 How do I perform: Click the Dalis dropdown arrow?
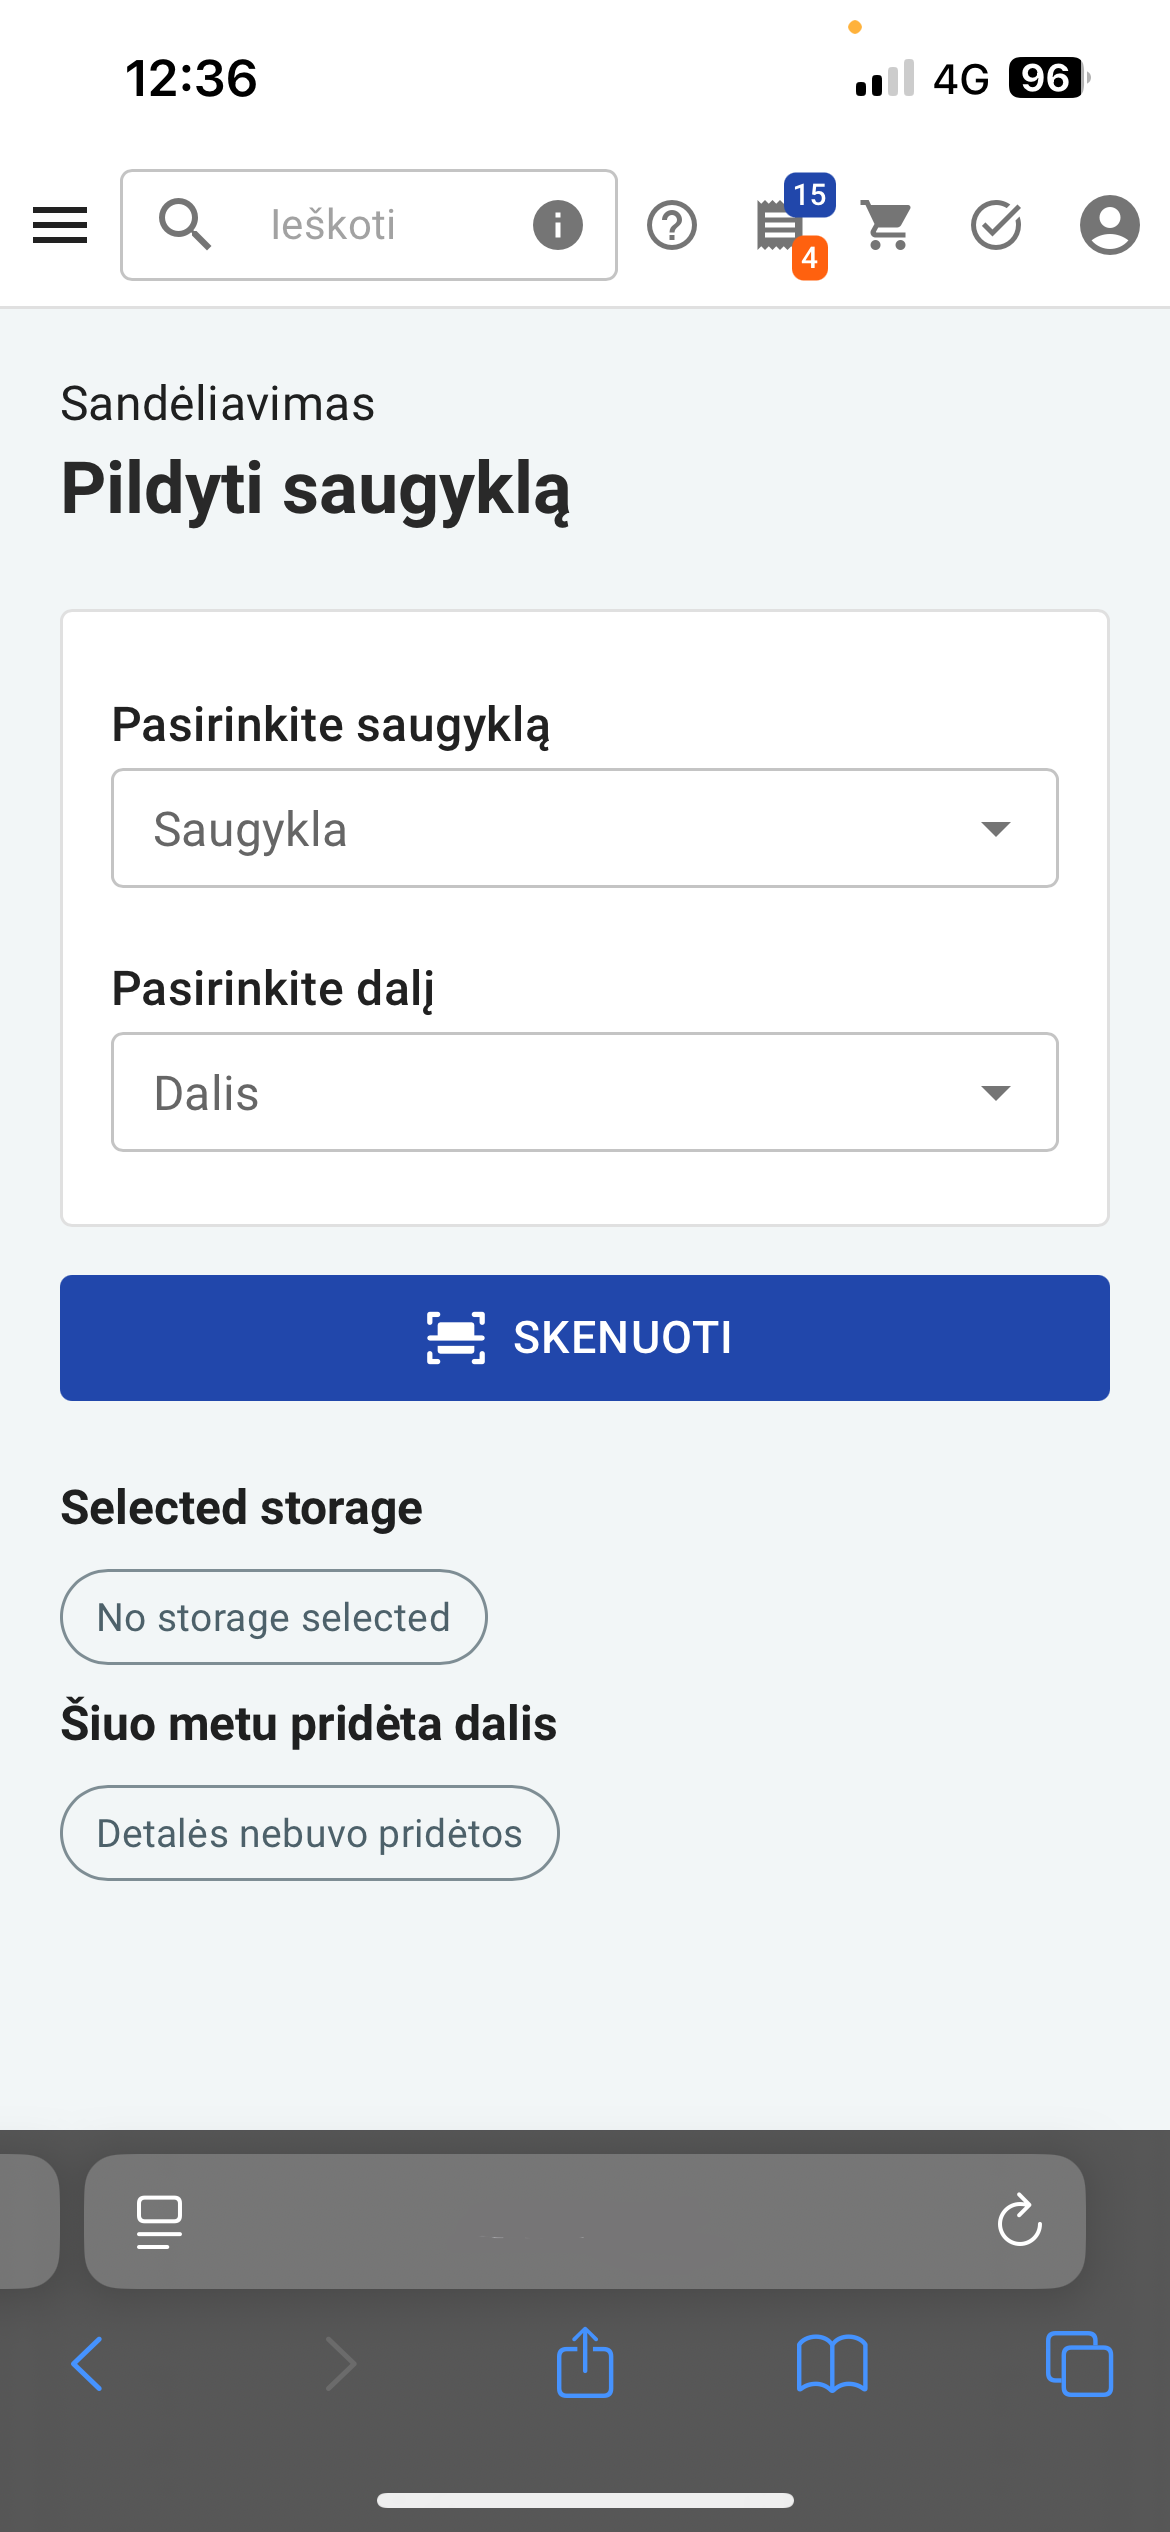996,1093
